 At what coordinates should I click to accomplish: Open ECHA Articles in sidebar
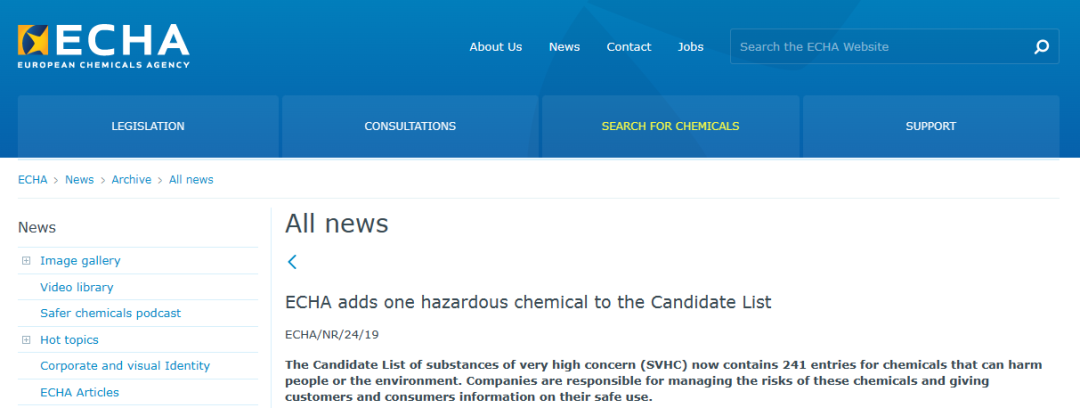(79, 392)
